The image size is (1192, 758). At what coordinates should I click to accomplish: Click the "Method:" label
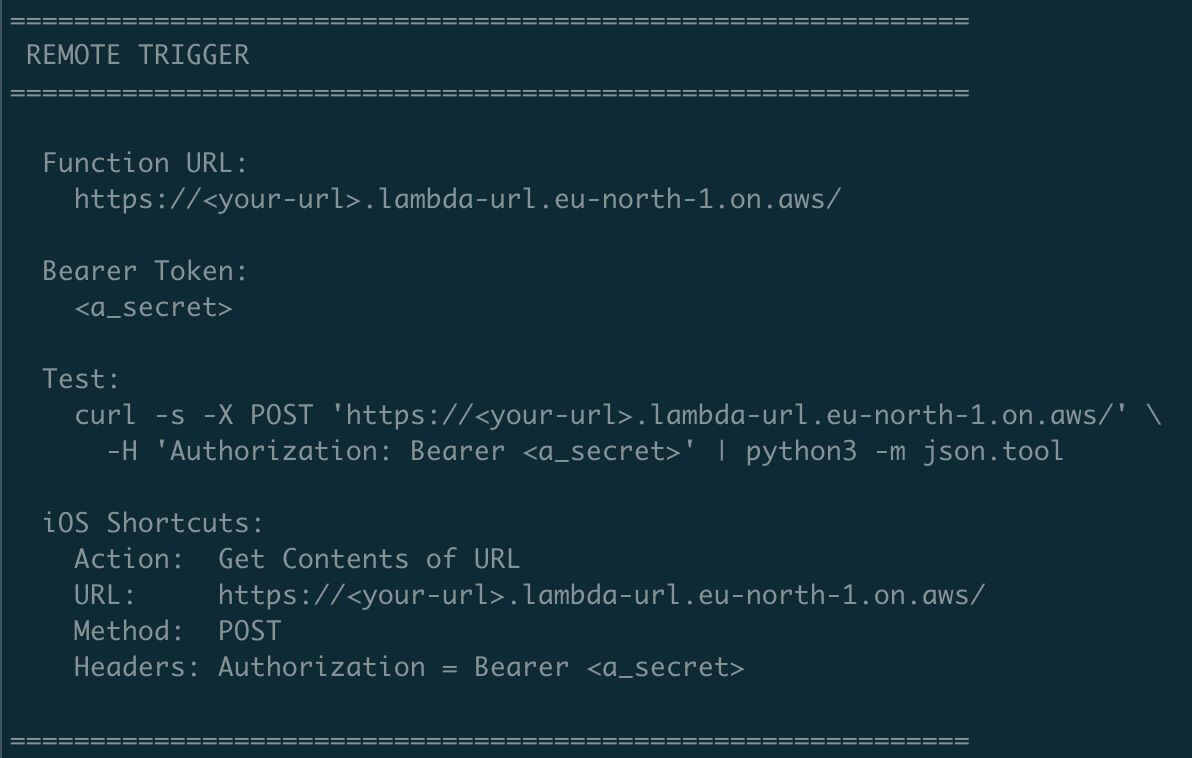[x=129, y=631]
